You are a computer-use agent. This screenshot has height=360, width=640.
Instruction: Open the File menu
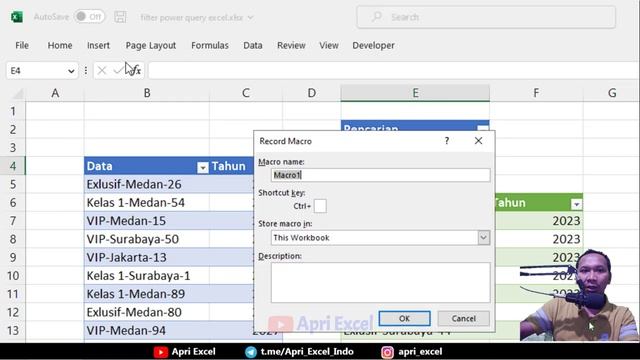coord(22,45)
